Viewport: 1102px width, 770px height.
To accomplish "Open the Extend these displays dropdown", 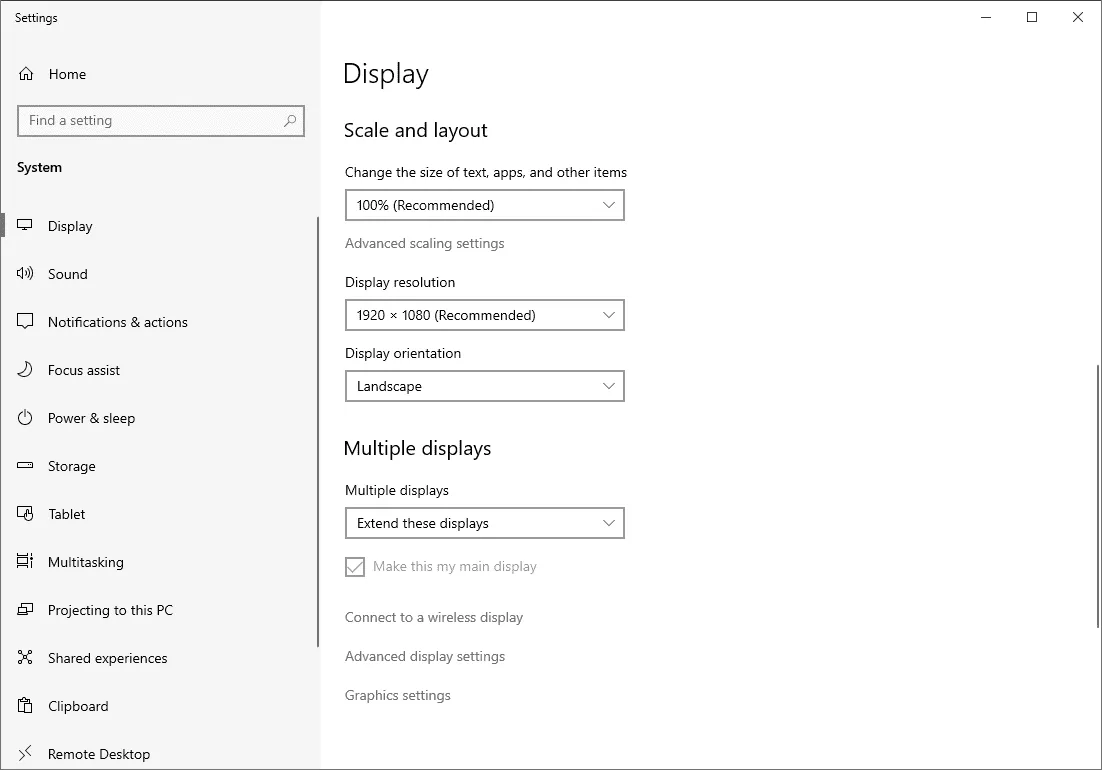I will pos(484,523).
